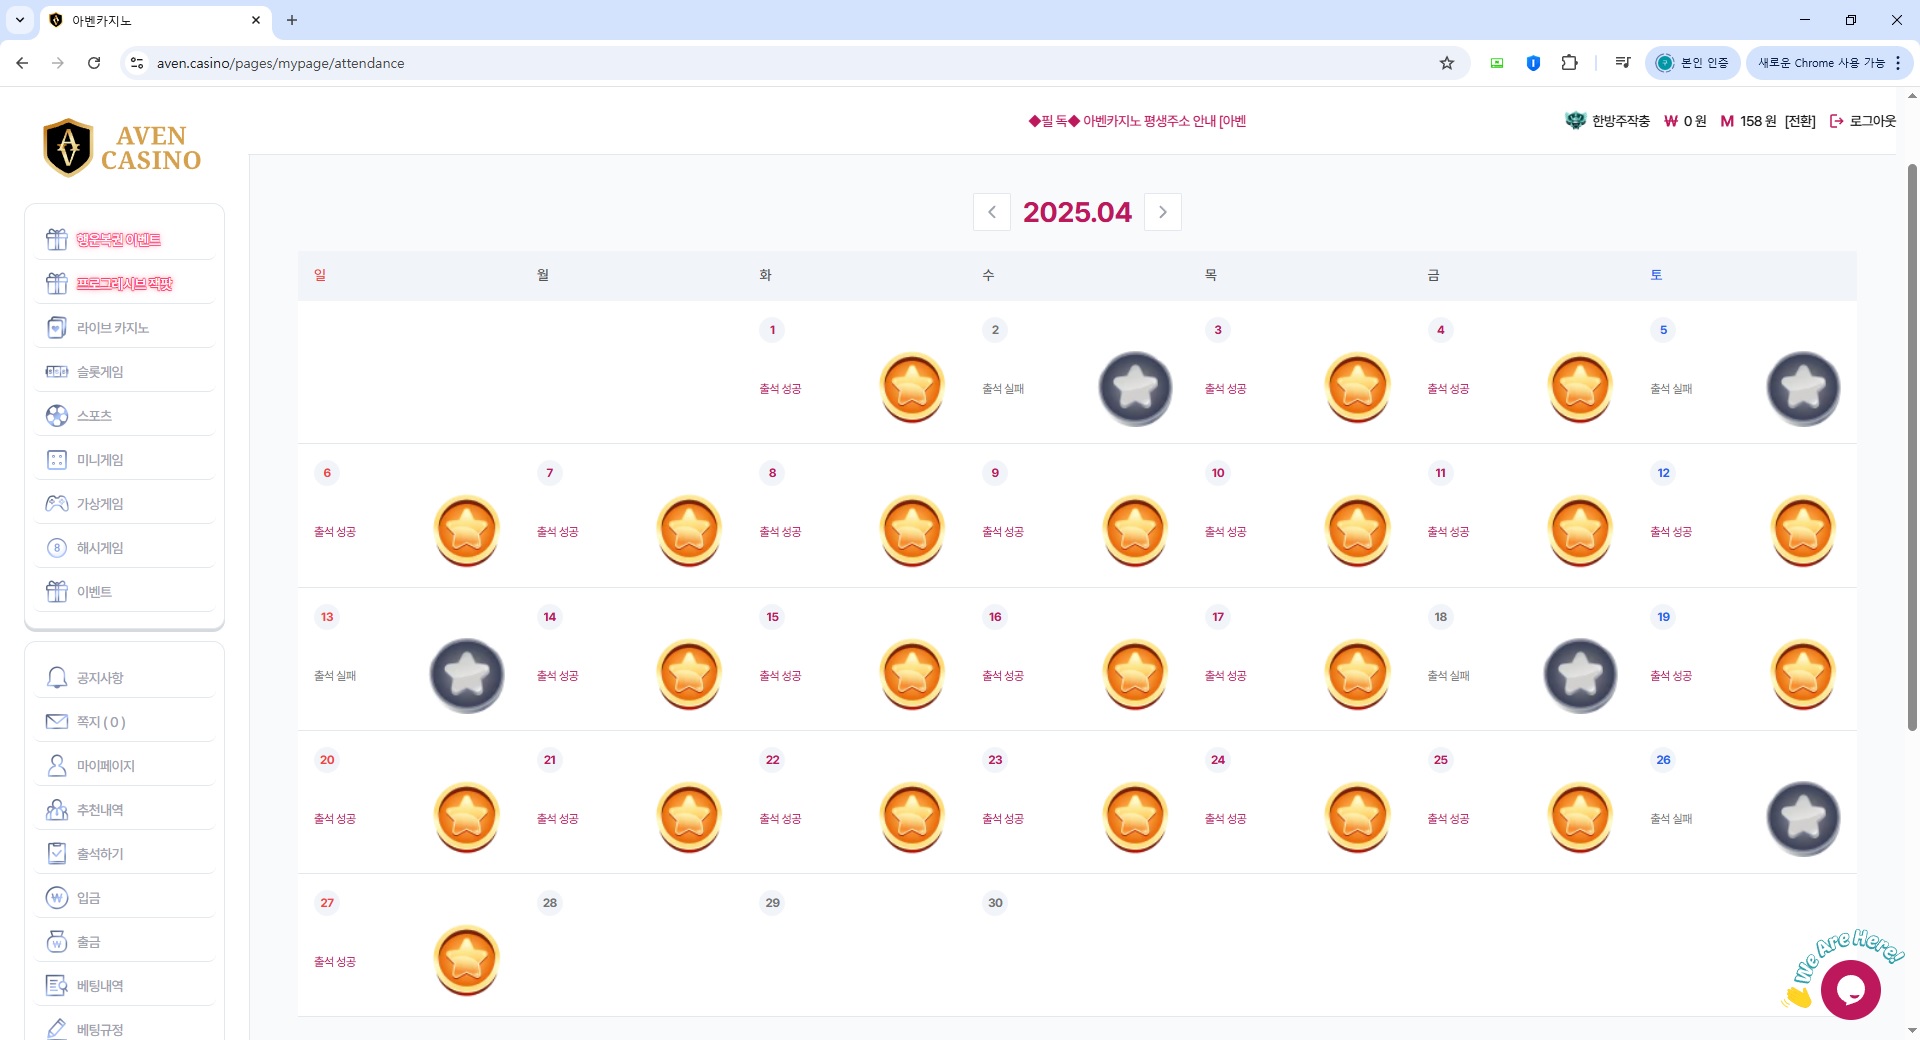Open the live chat bubble widget

click(x=1850, y=989)
